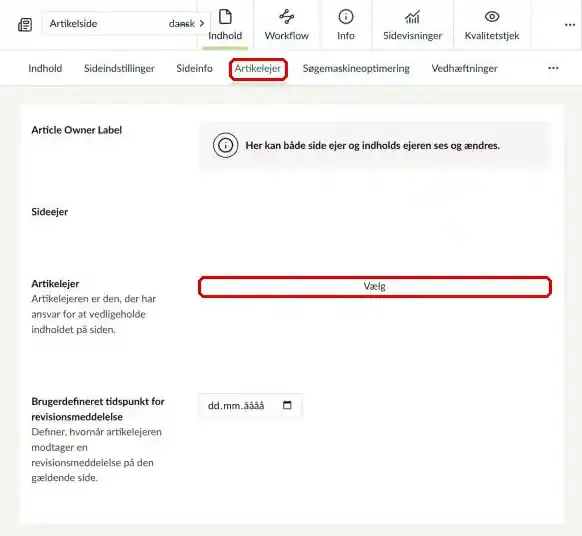The width and height of the screenshot is (582, 536).
Task: Open the Workflow view
Action: [x=286, y=25]
